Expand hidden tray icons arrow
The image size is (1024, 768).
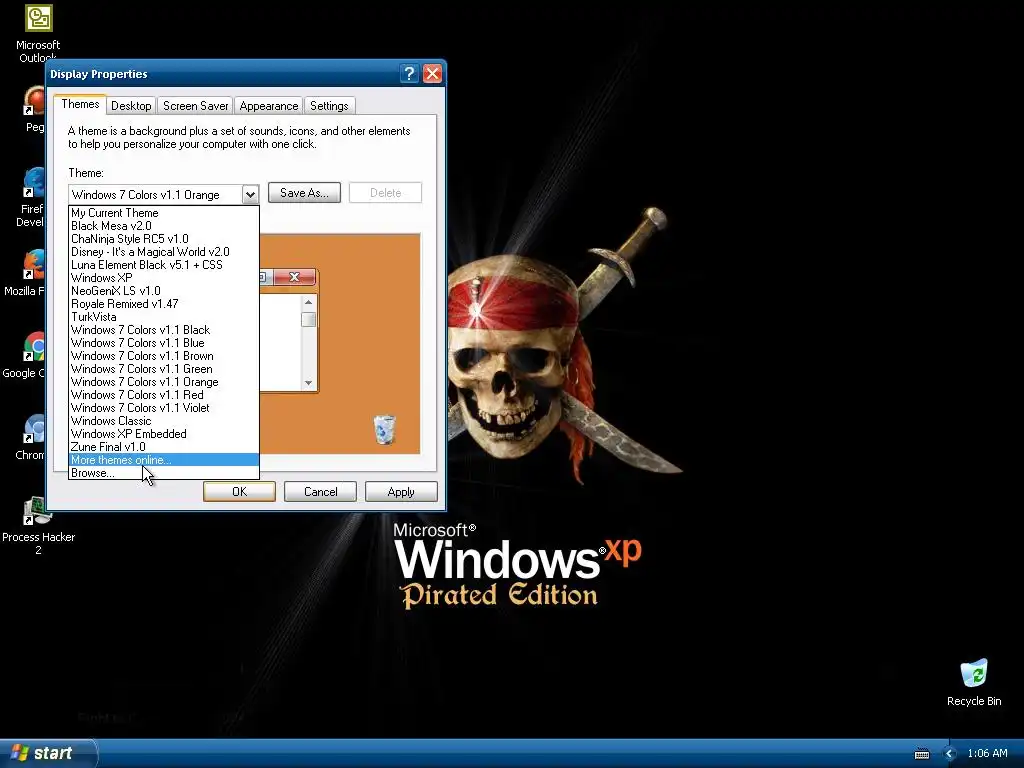(949, 754)
